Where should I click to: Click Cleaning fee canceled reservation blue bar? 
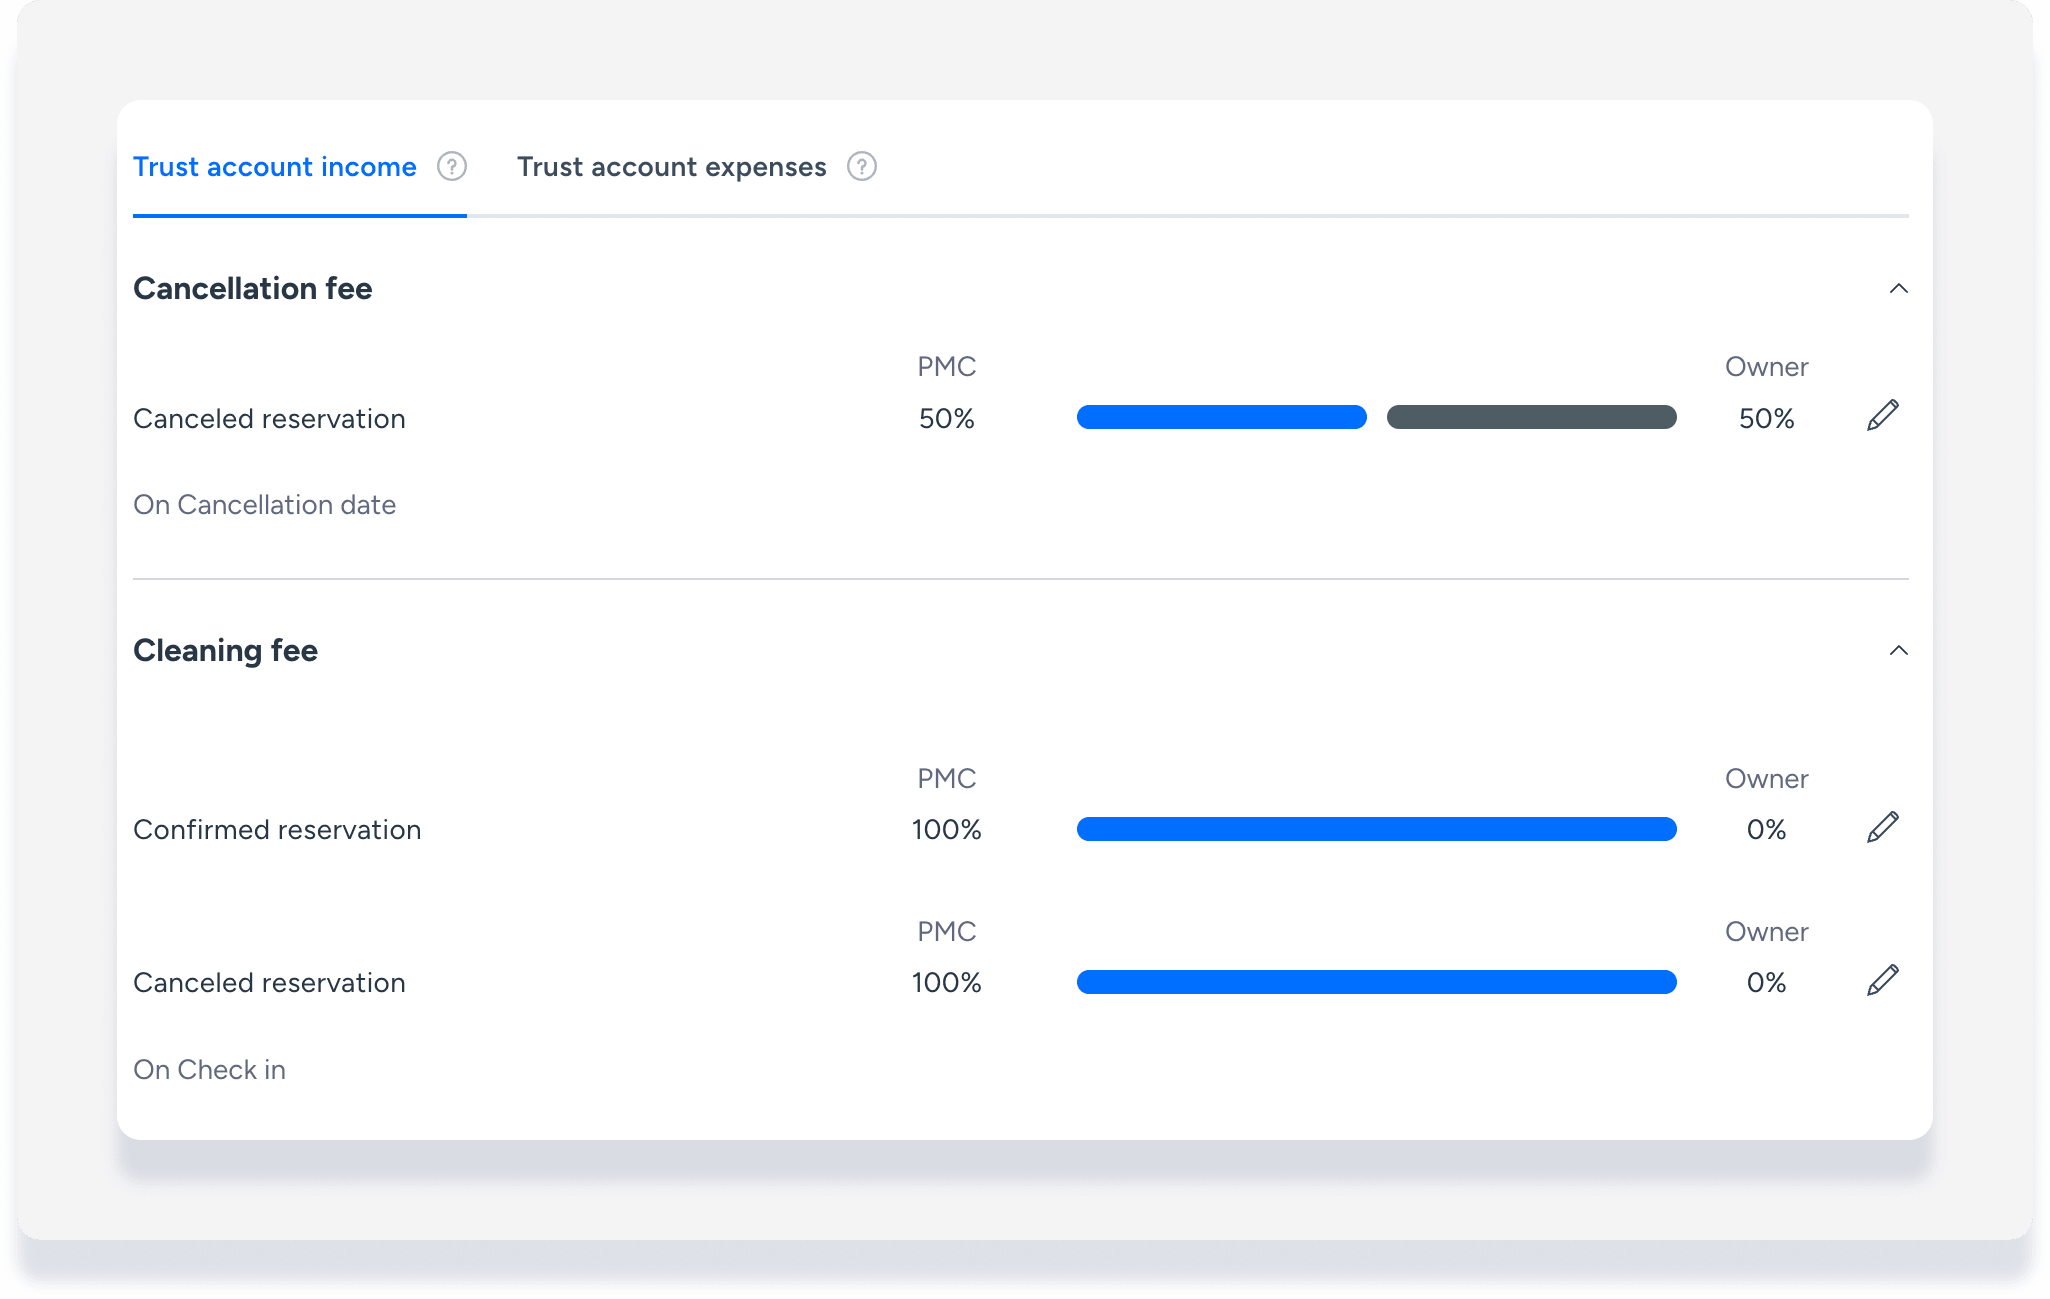[x=1376, y=982]
